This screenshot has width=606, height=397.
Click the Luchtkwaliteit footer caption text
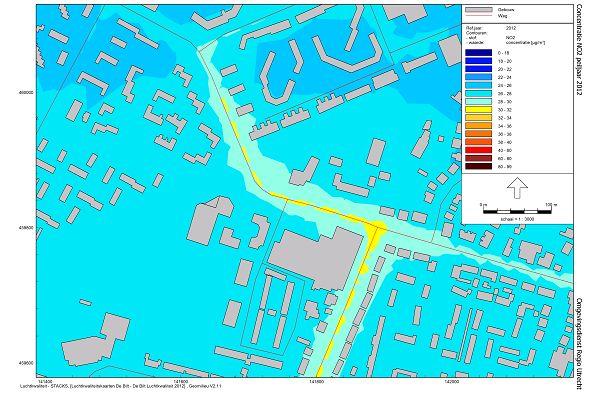click(x=121, y=386)
